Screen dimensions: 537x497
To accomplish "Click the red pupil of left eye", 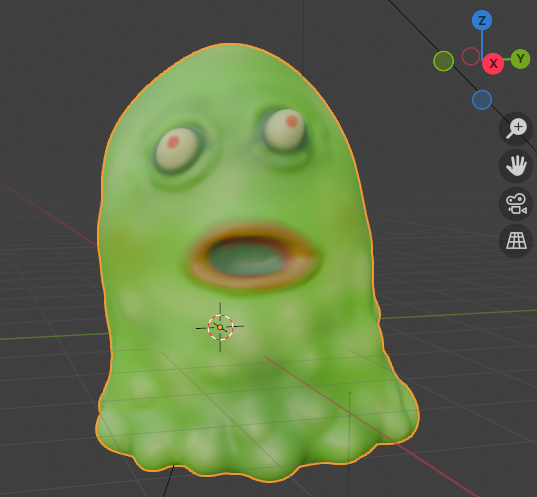I will point(173,142).
